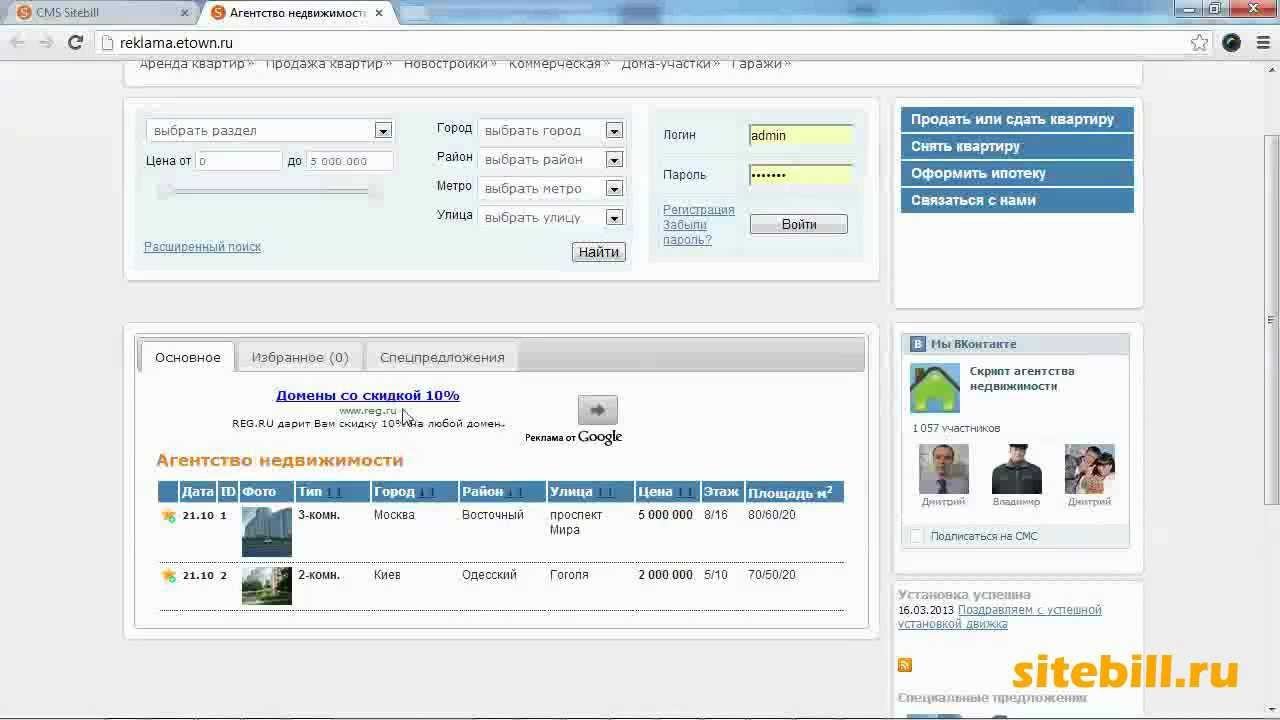Sort listings by Цена column arrows
Image resolution: width=1280 pixels, height=720 pixels.
[x=685, y=492]
